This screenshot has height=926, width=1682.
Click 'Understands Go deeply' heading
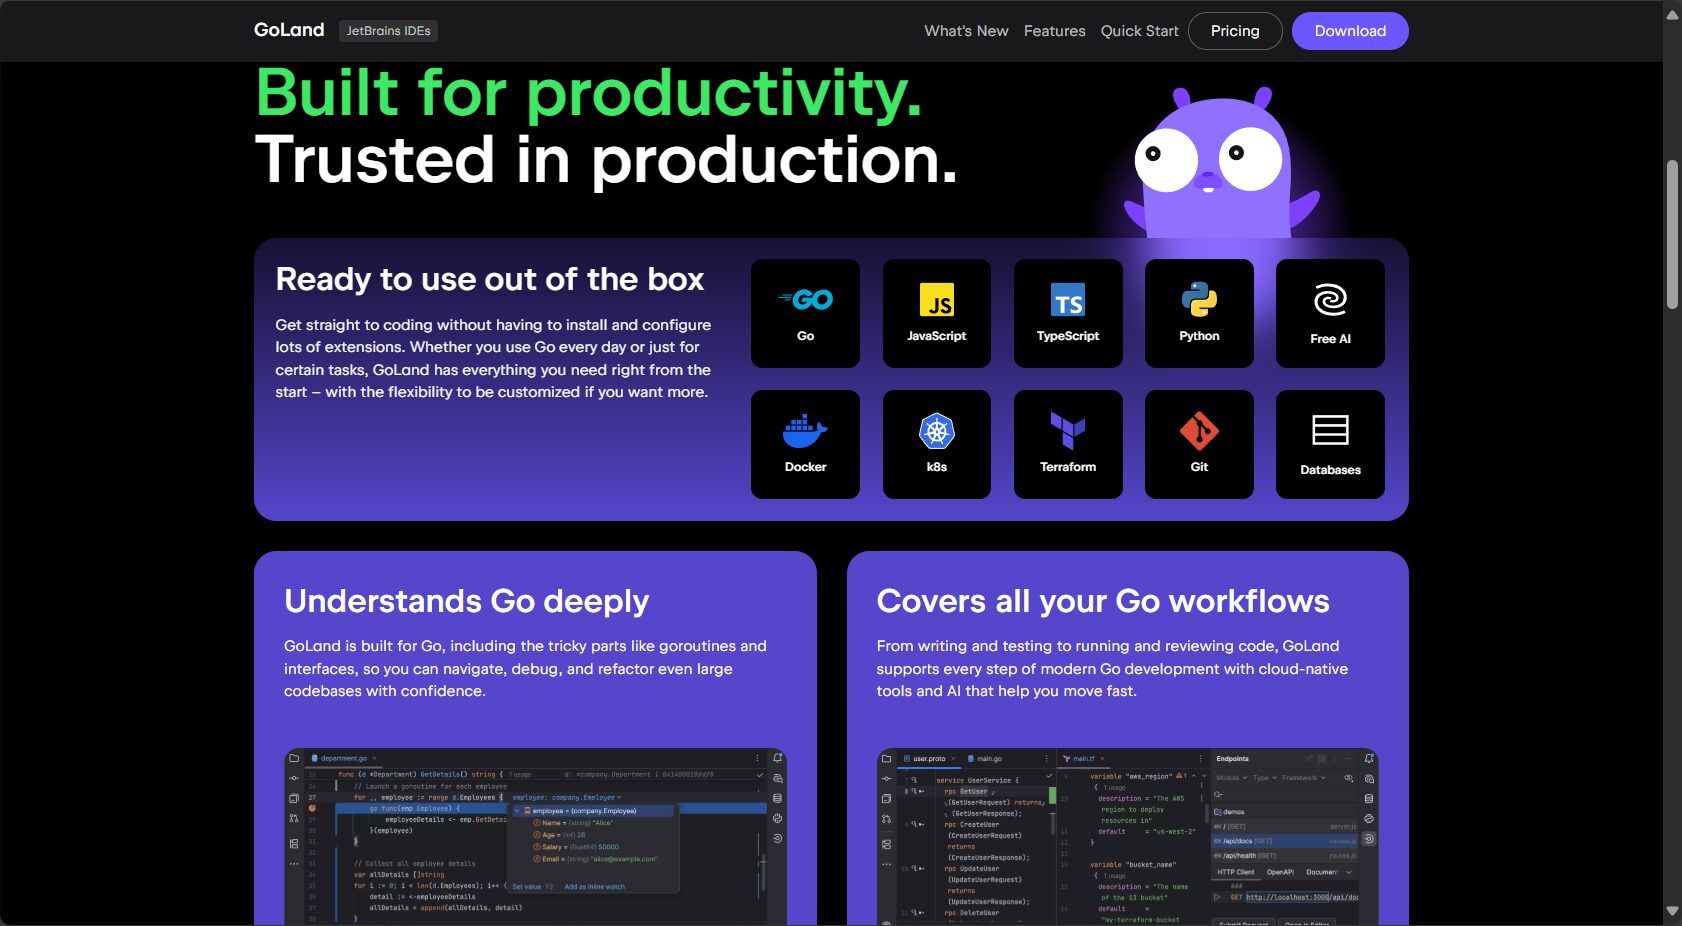point(467,601)
